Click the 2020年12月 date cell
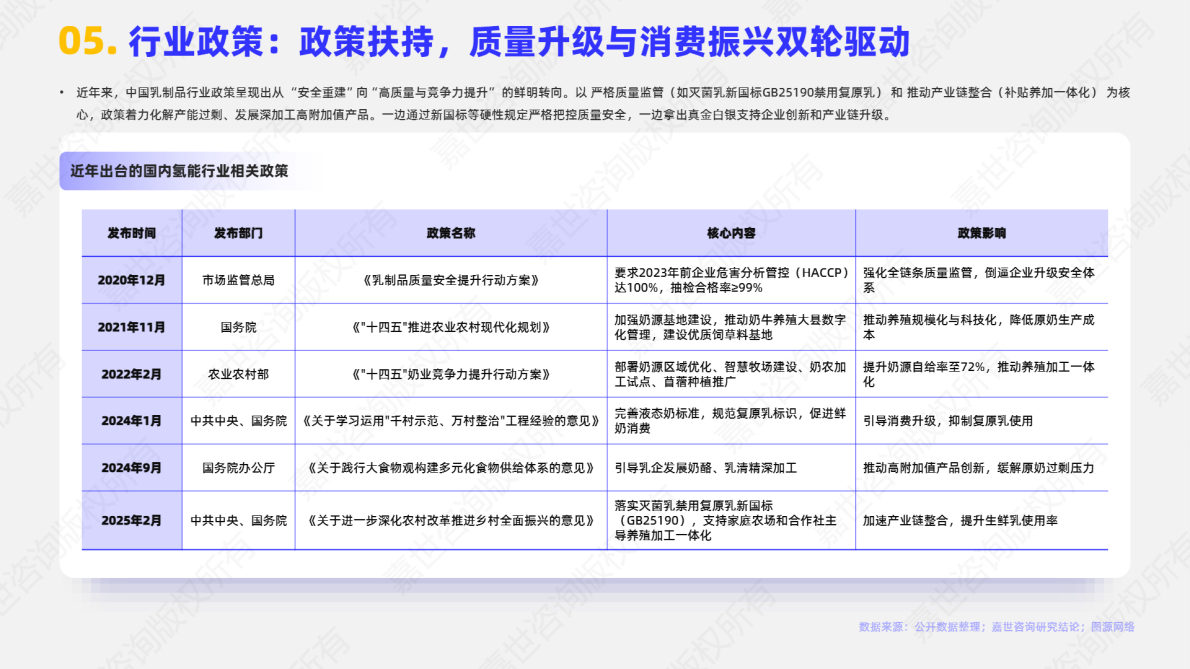The height and width of the screenshot is (669, 1190). click(x=131, y=281)
